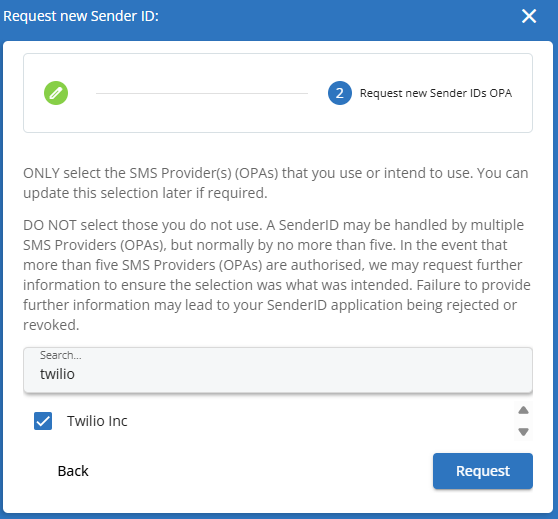558x519 pixels.
Task: Uncheck the Twilio Inc checkbox
Action: click(x=43, y=421)
